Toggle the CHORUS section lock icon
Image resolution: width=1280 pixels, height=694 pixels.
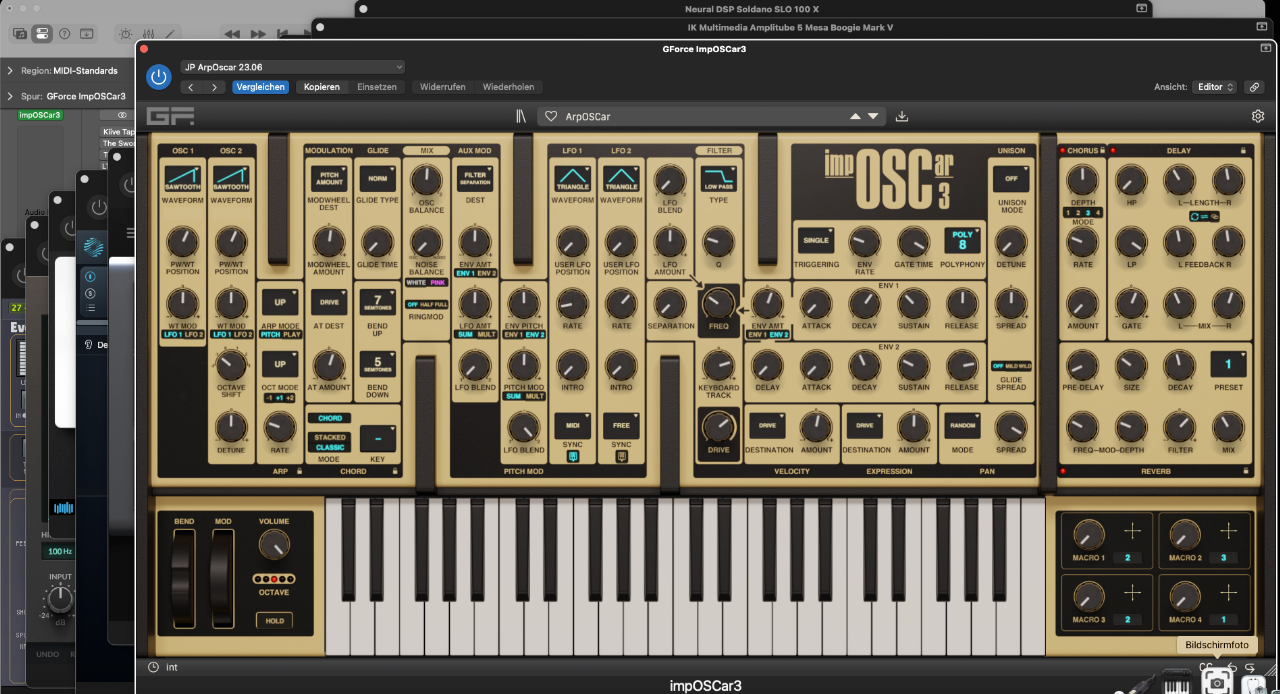click(x=1103, y=151)
